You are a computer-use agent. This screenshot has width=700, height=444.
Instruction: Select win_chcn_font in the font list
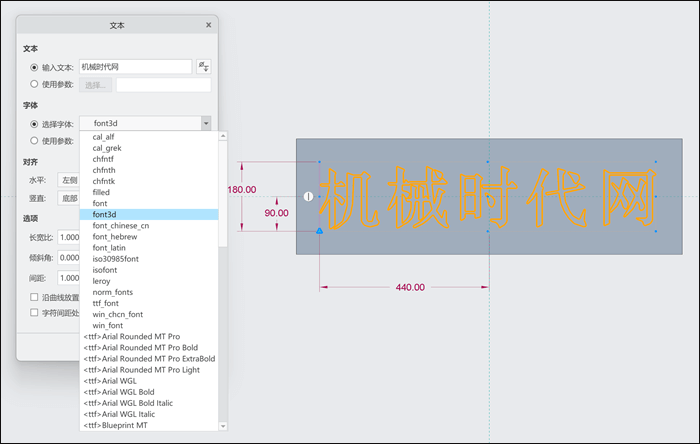click(149, 315)
